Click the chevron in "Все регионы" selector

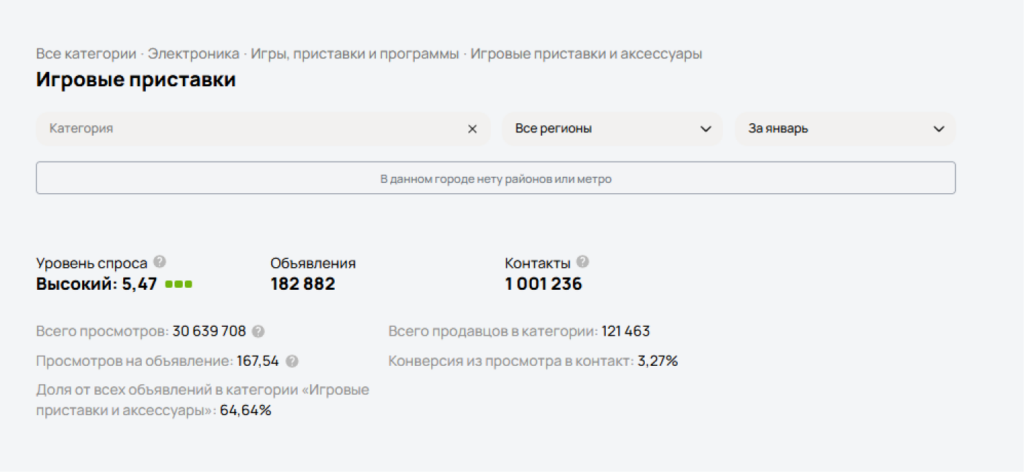point(705,129)
